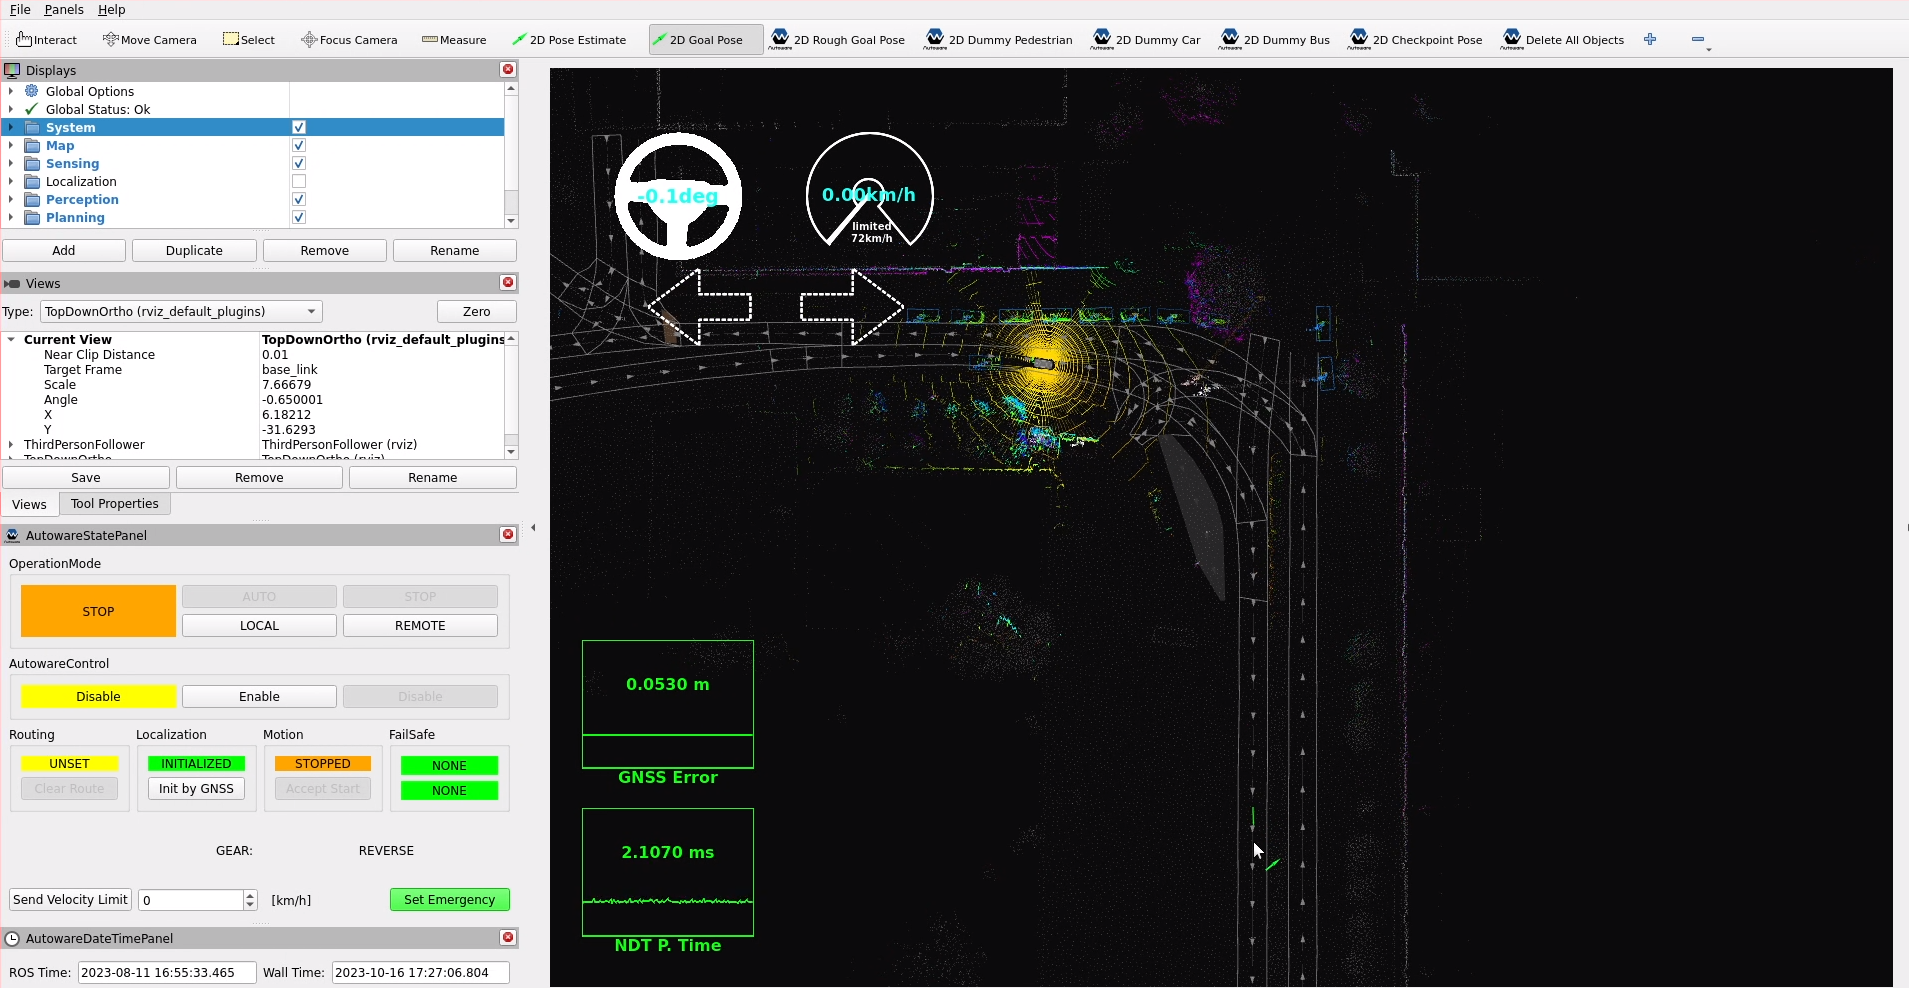Viewport: 1909px width, 988px height.
Task: Enable the Localization display checkbox
Action: (299, 182)
